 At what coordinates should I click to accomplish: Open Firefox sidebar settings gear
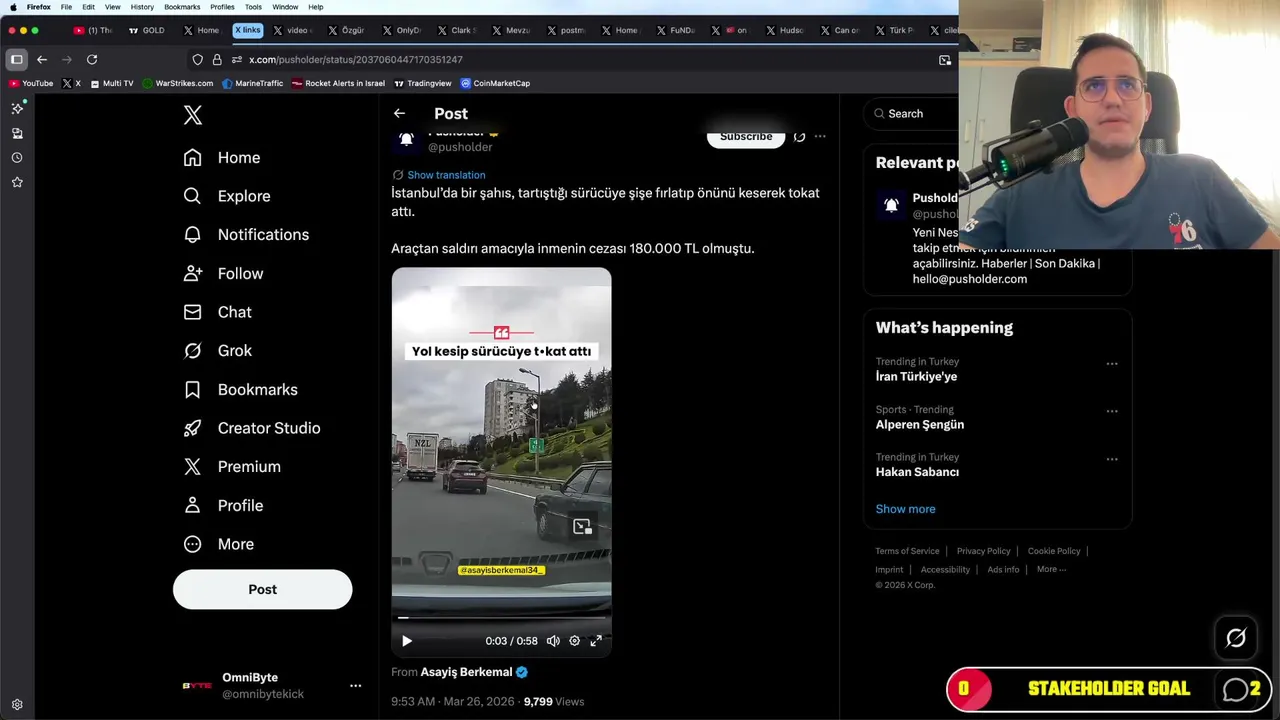pos(17,705)
